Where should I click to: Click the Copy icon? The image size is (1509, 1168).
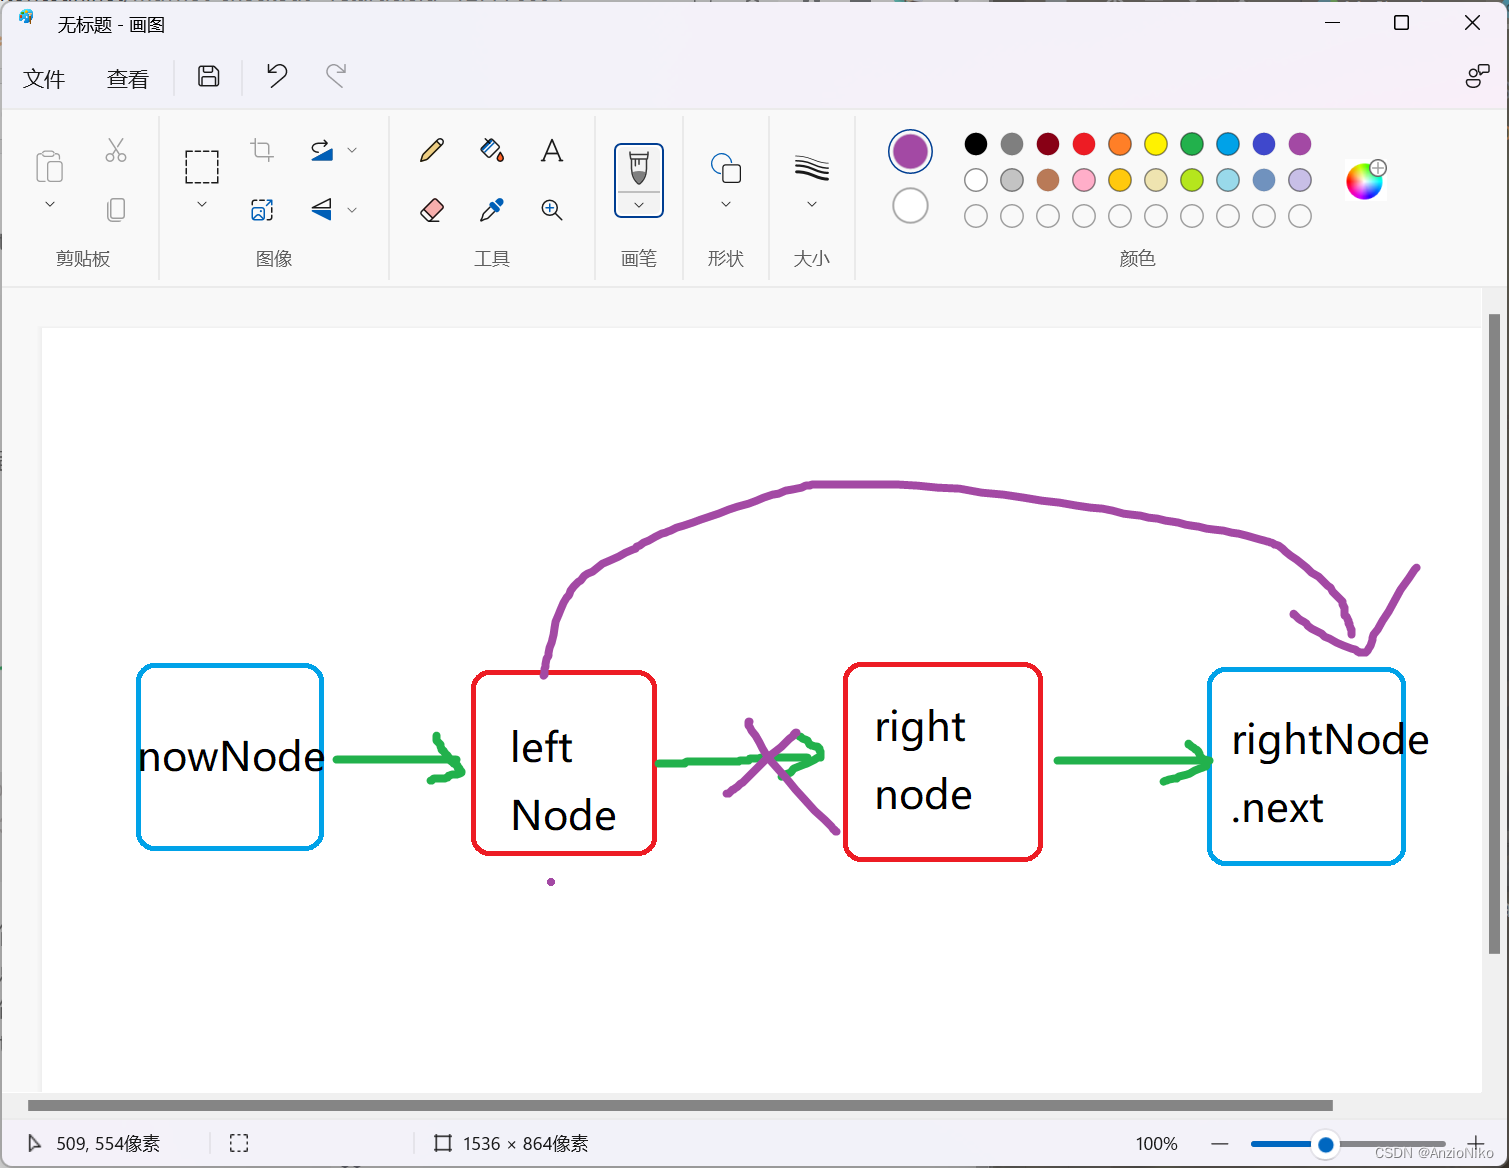pos(116,210)
